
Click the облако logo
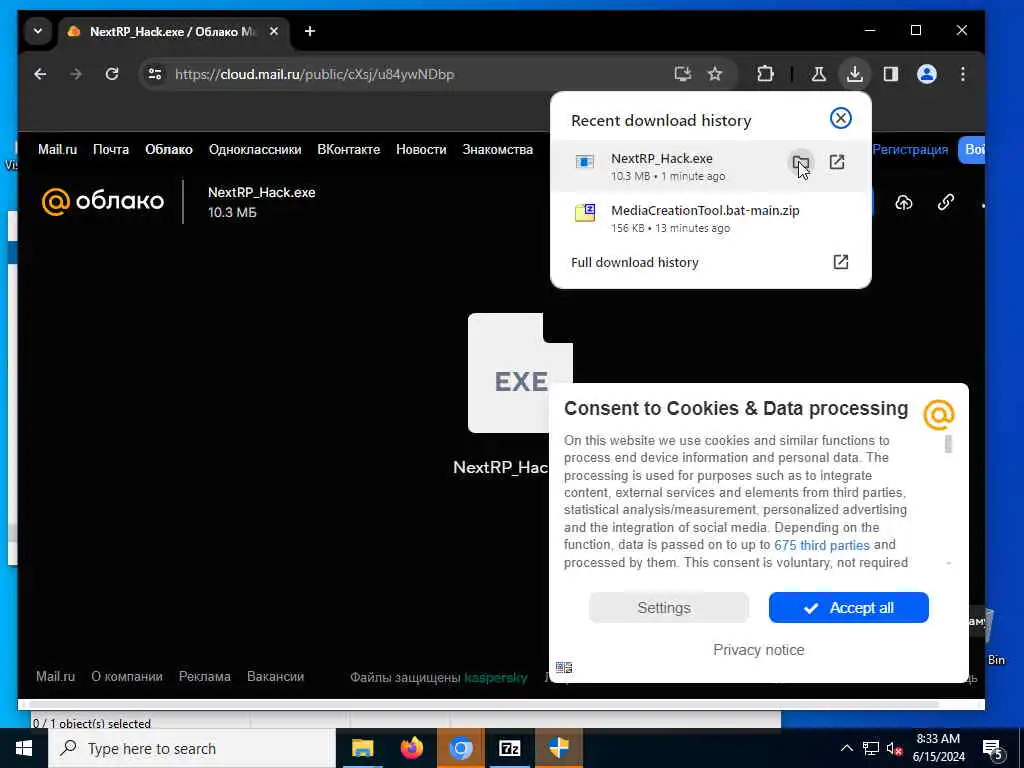click(x=103, y=201)
